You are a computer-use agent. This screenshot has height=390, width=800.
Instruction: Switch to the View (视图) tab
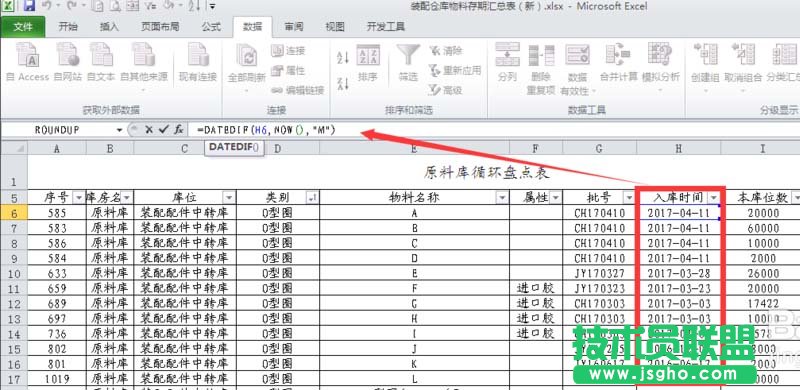tap(335, 27)
